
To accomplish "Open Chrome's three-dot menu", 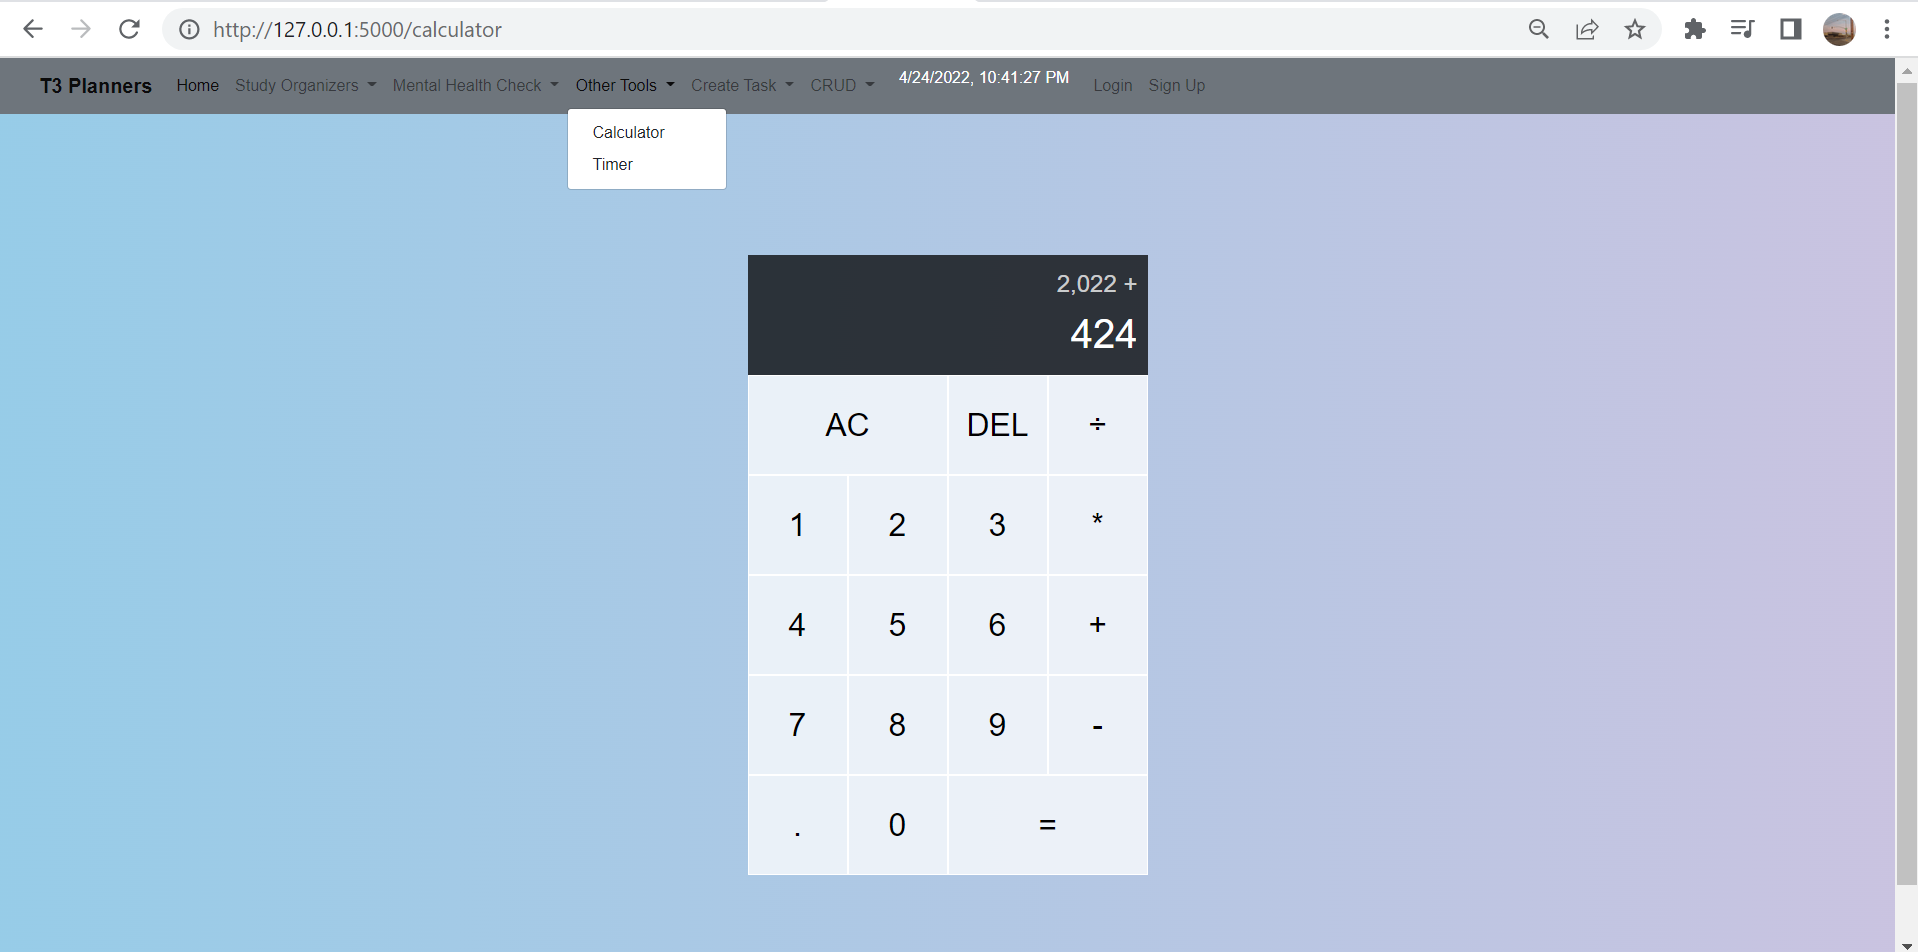I will (x=1887, y=29).
